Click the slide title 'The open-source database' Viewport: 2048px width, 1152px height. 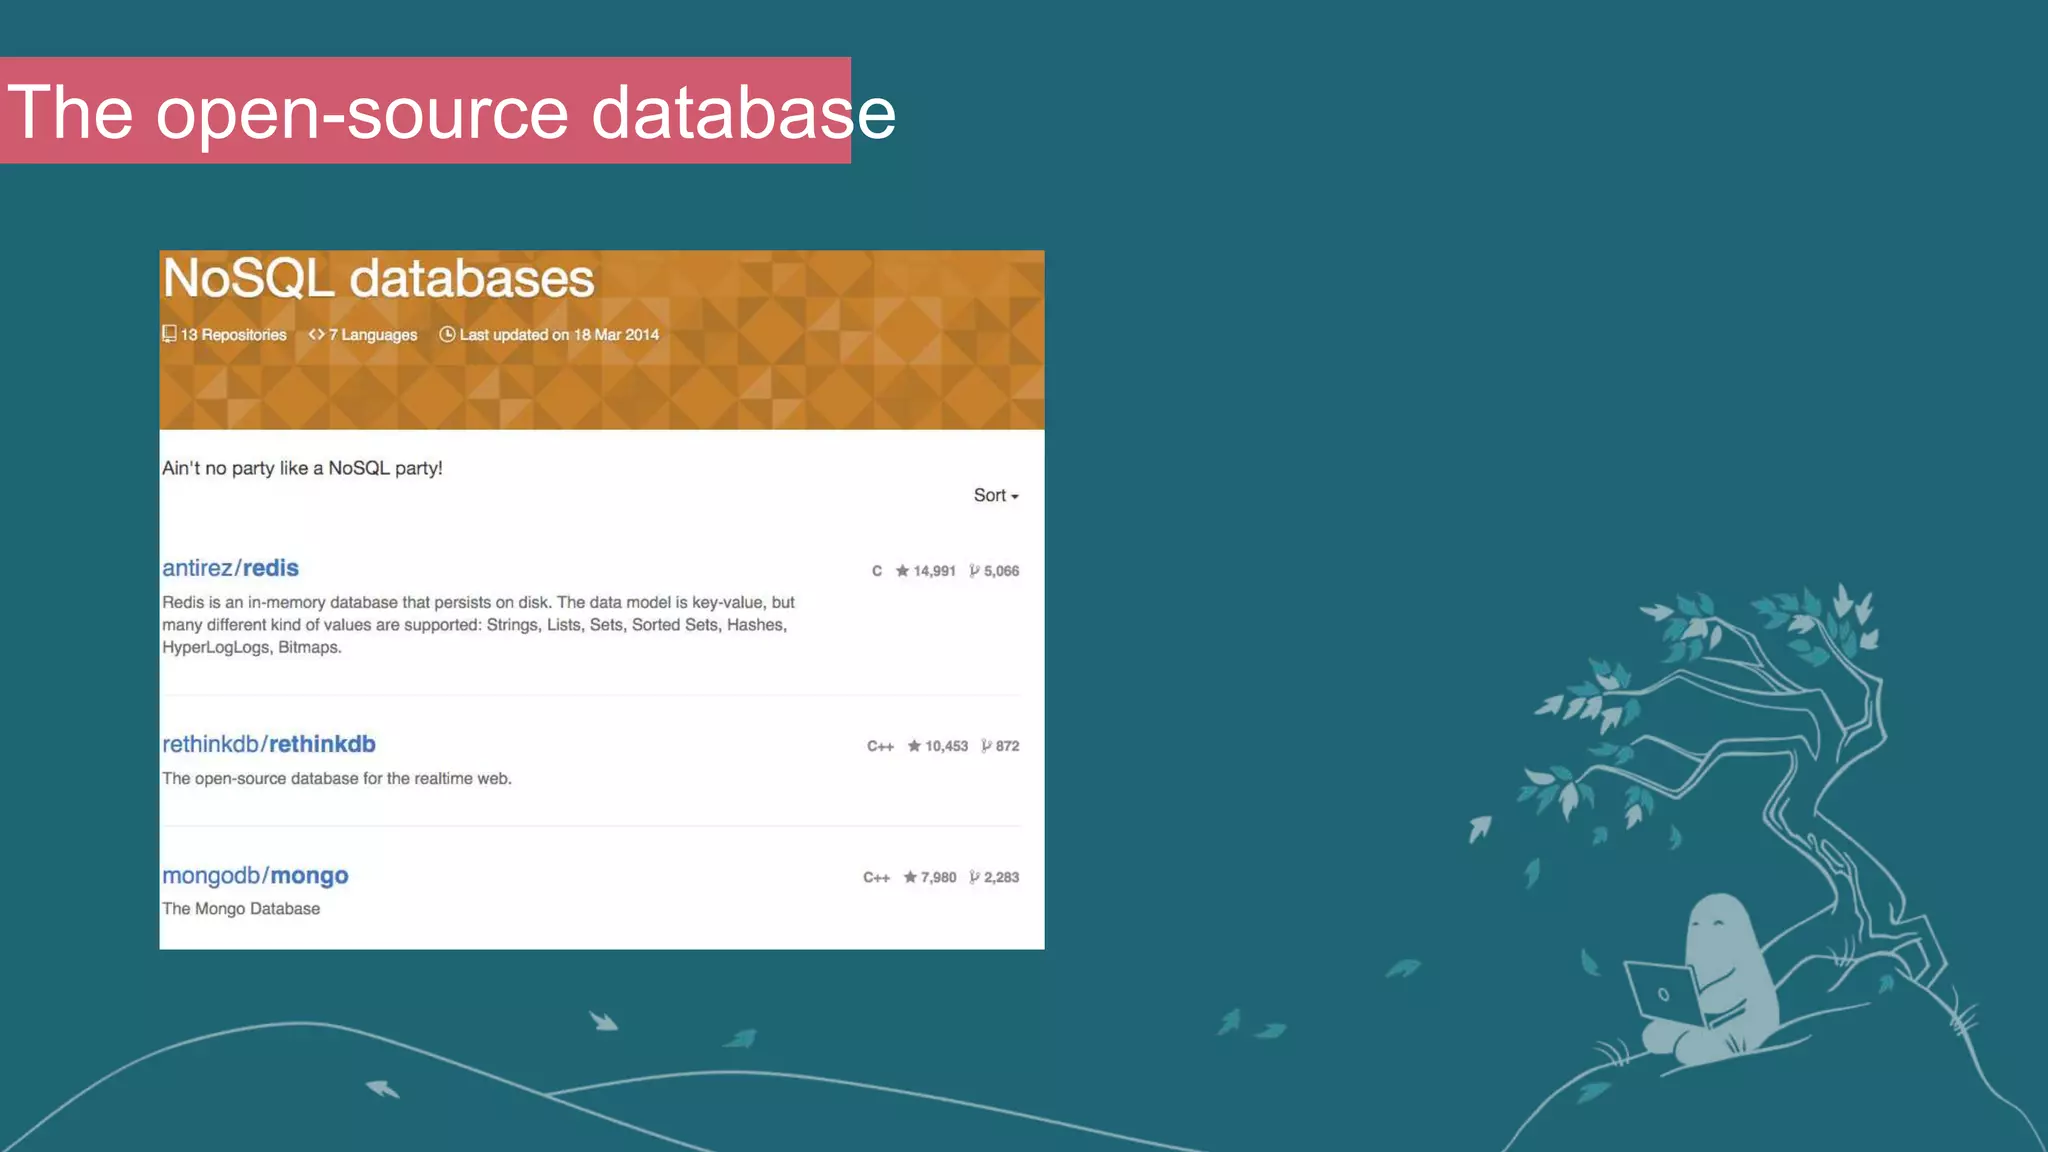click(x=451, y=111)
